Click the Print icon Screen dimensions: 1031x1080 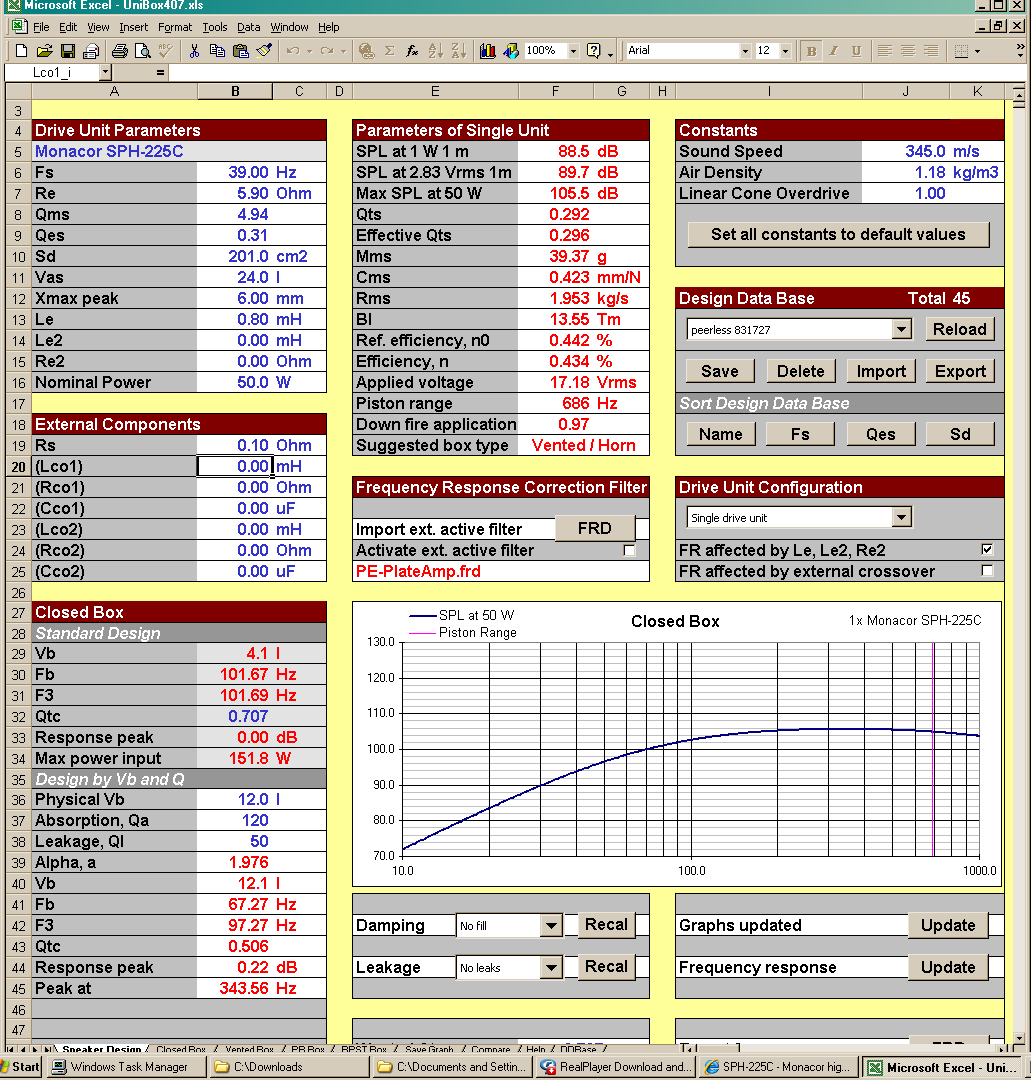120,50
